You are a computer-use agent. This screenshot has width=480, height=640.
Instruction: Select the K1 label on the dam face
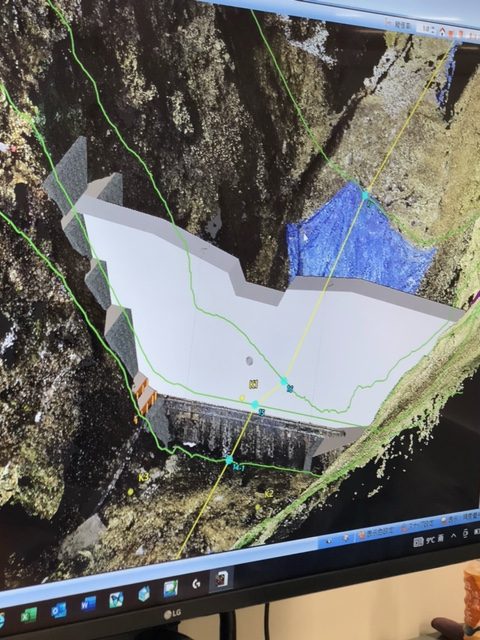click(x=254, y=384)
